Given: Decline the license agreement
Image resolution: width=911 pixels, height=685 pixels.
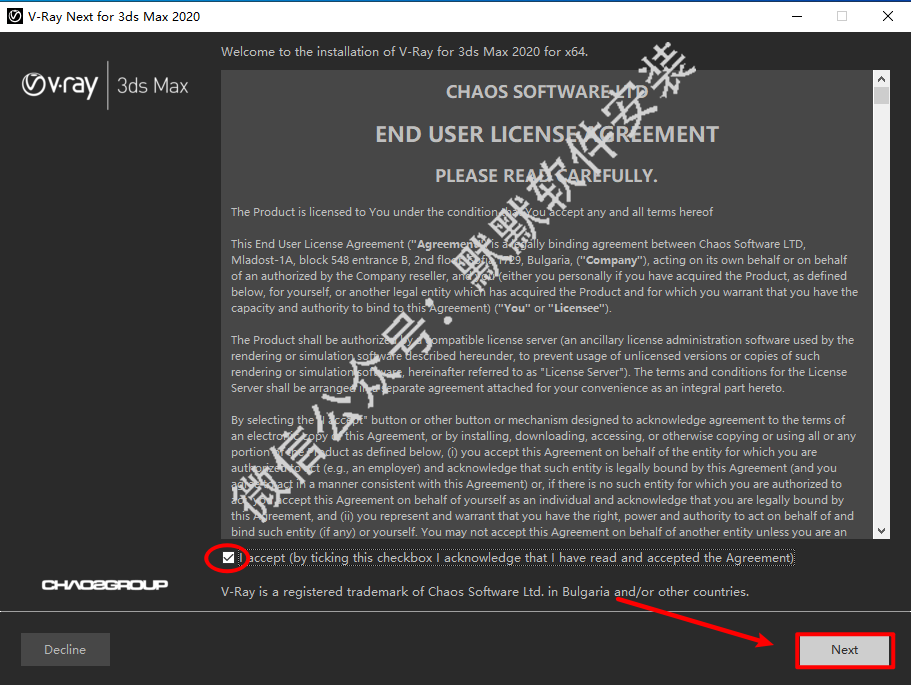Looking at the screenshot, I should (65, 649).
